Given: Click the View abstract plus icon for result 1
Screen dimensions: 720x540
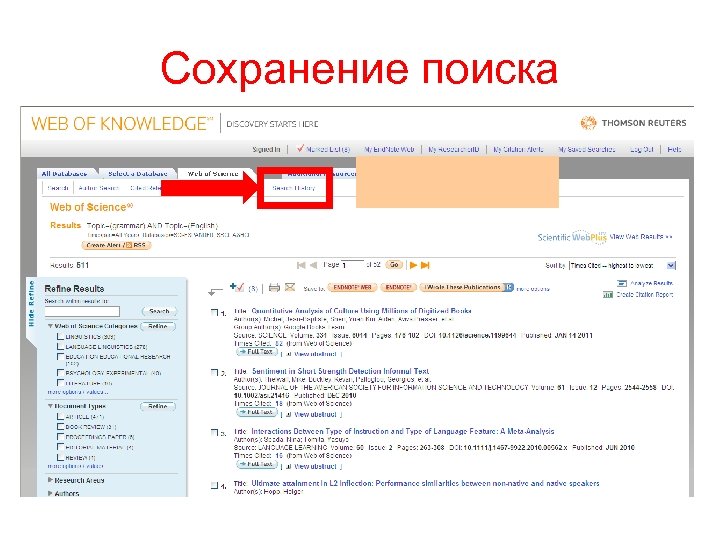Looking at the screenshot, I should coord(288,354).
